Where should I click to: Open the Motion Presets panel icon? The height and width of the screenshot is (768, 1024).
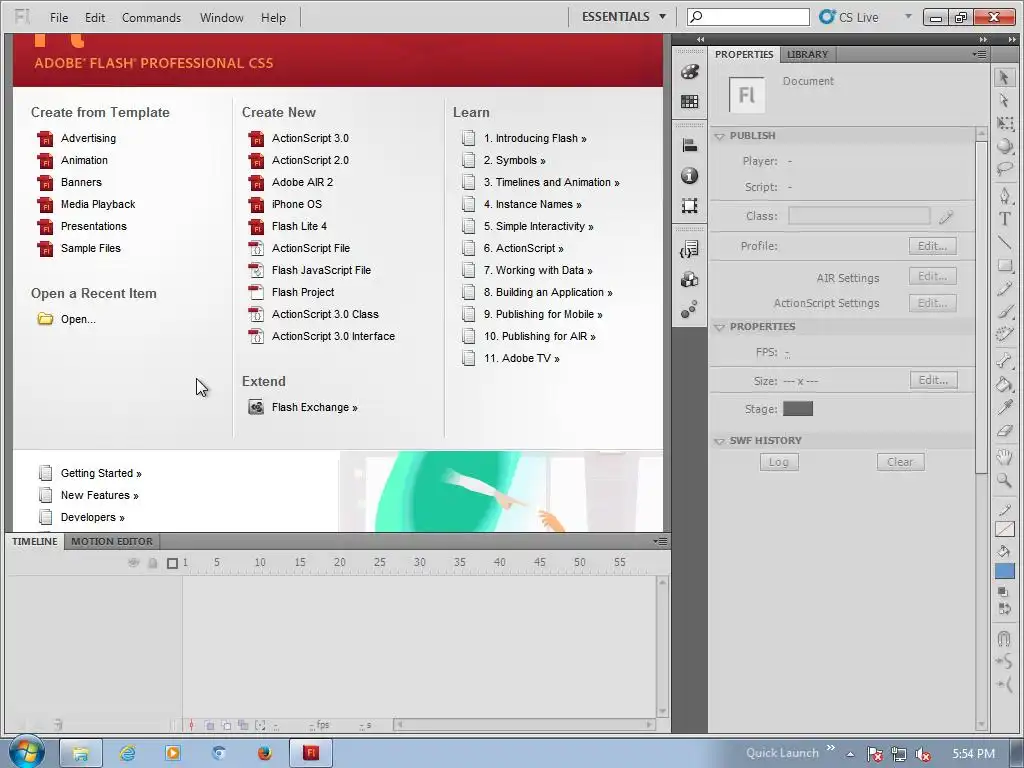pyautogui.click(x=690, y=310)
